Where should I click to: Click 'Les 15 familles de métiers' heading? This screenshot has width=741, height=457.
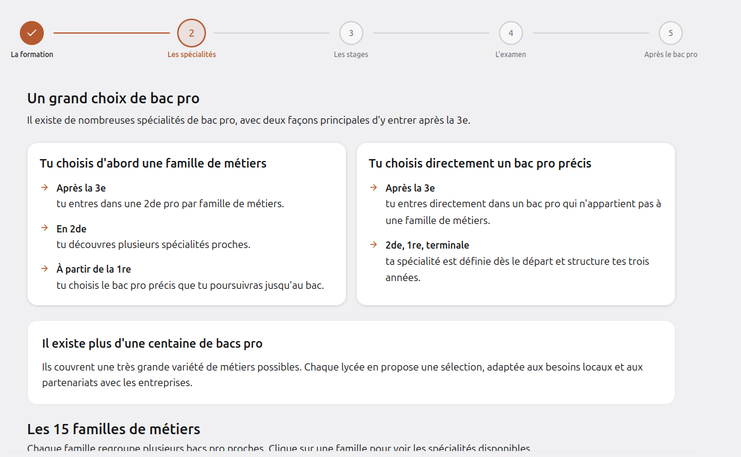coord(114,429)
